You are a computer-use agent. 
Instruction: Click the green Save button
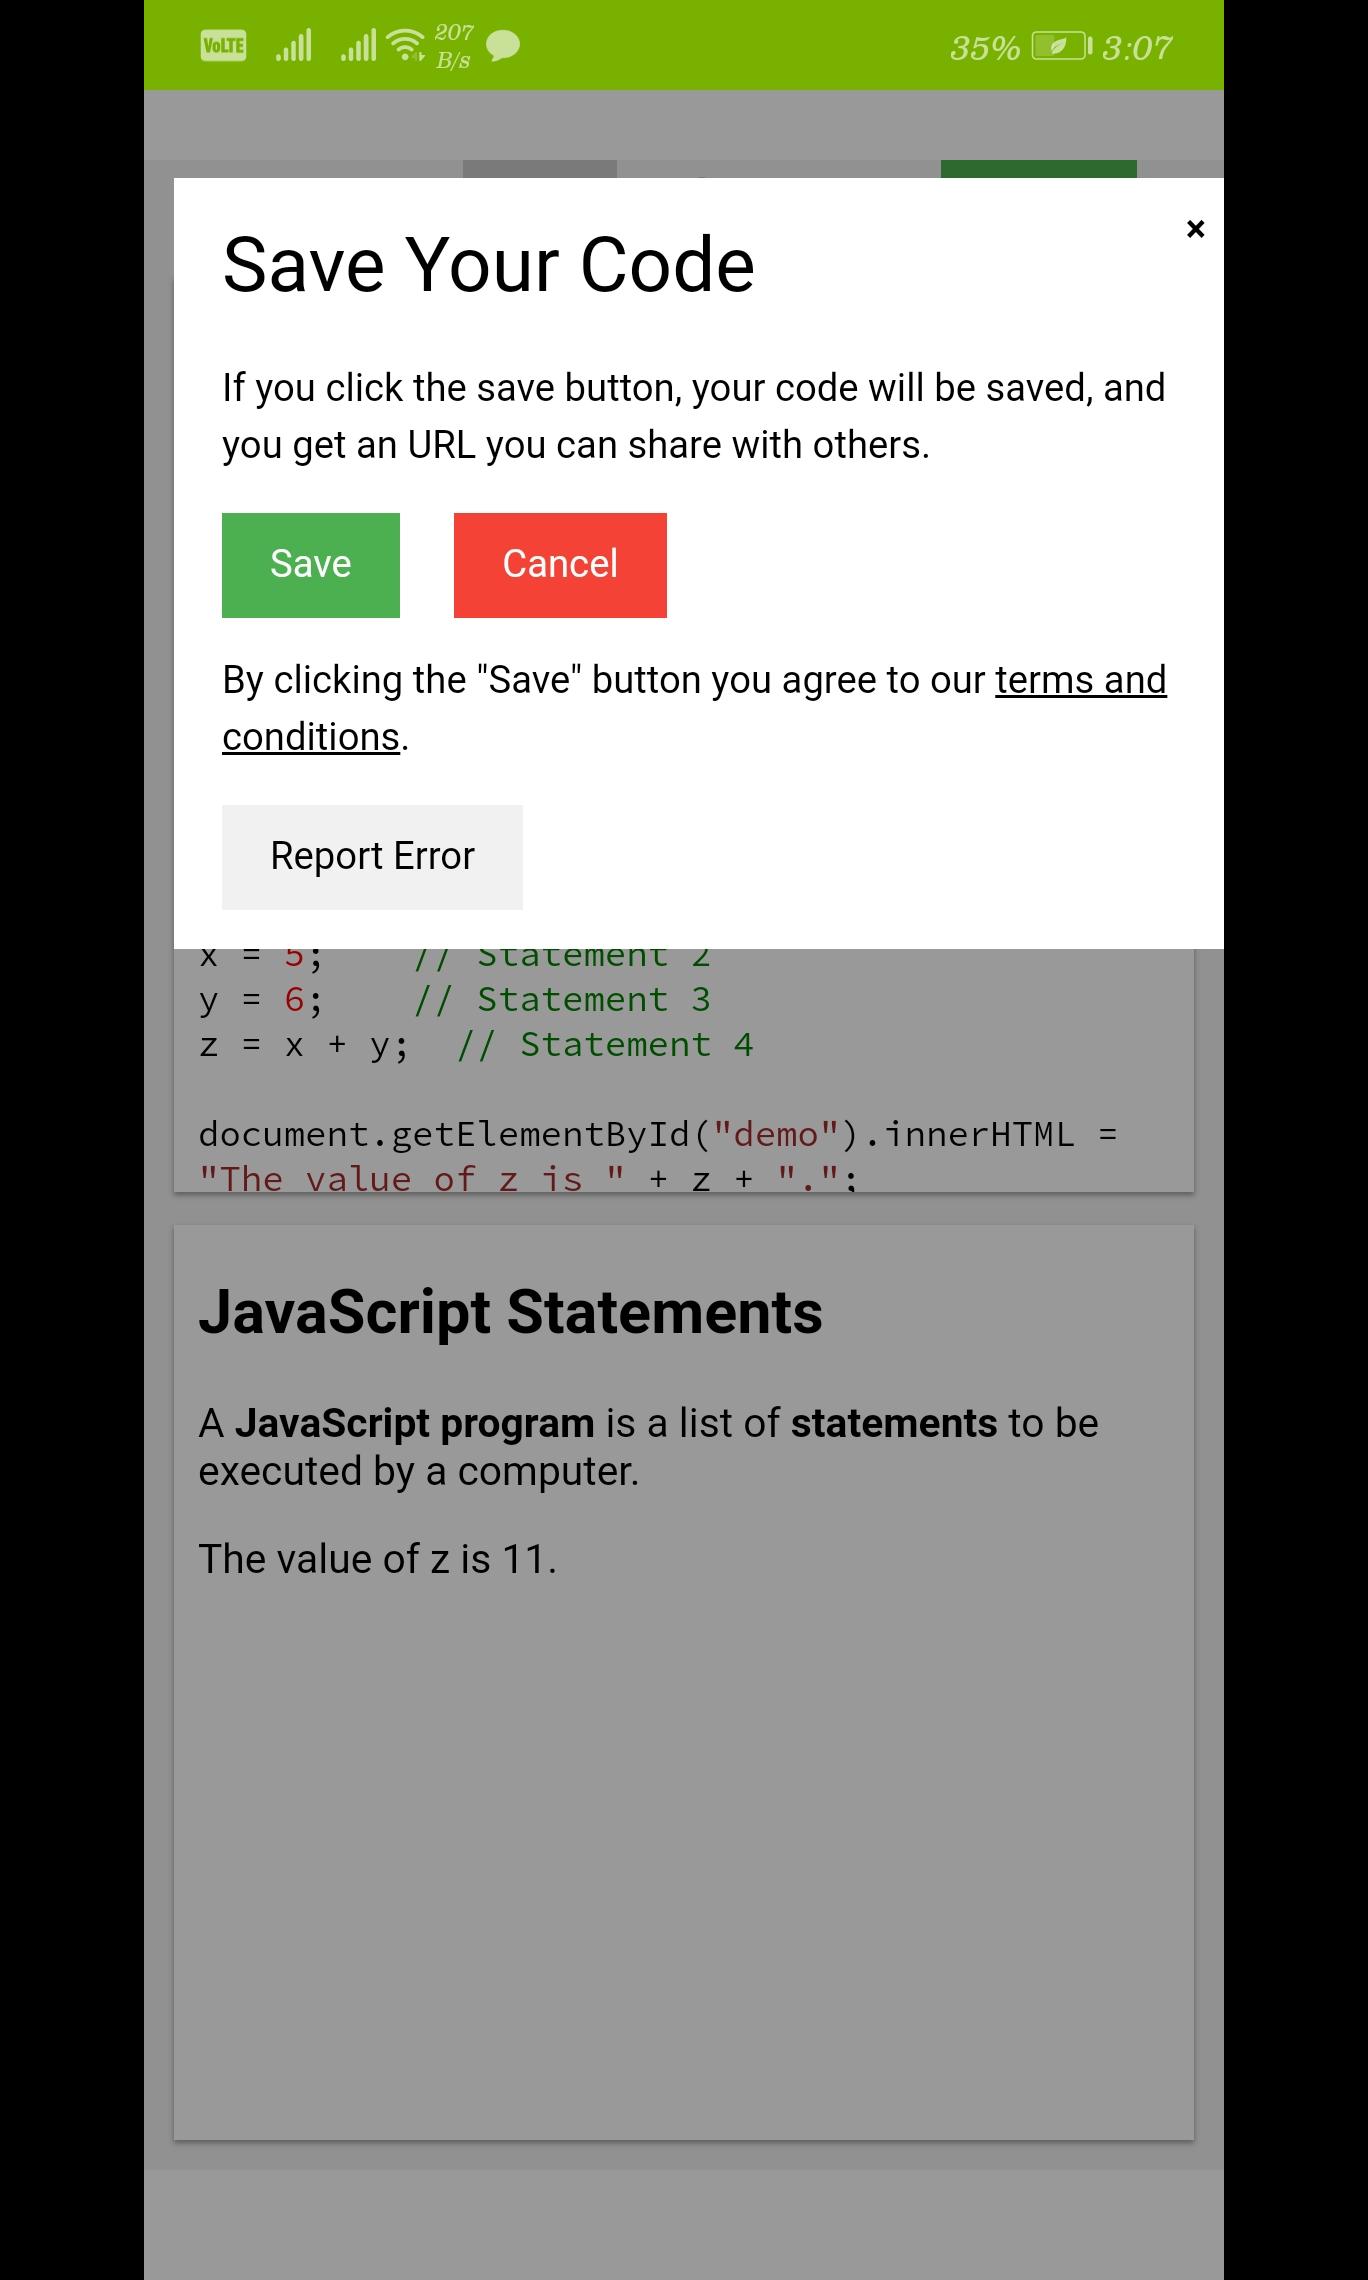[x=311, y=565]
